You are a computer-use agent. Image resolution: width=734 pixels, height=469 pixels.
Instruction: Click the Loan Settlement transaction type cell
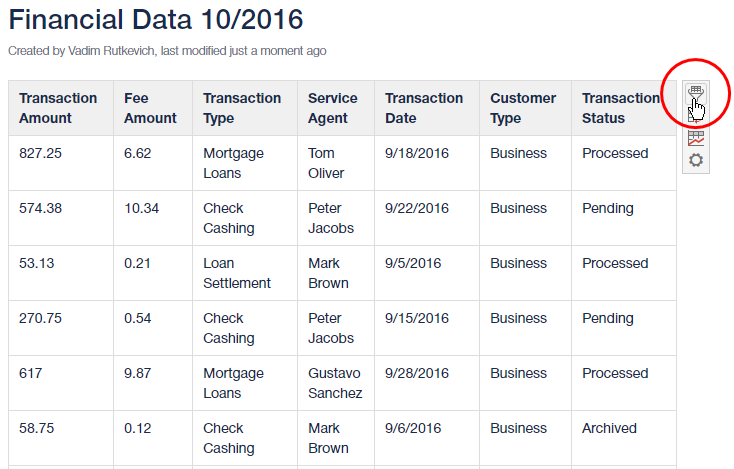coord(236,273)
